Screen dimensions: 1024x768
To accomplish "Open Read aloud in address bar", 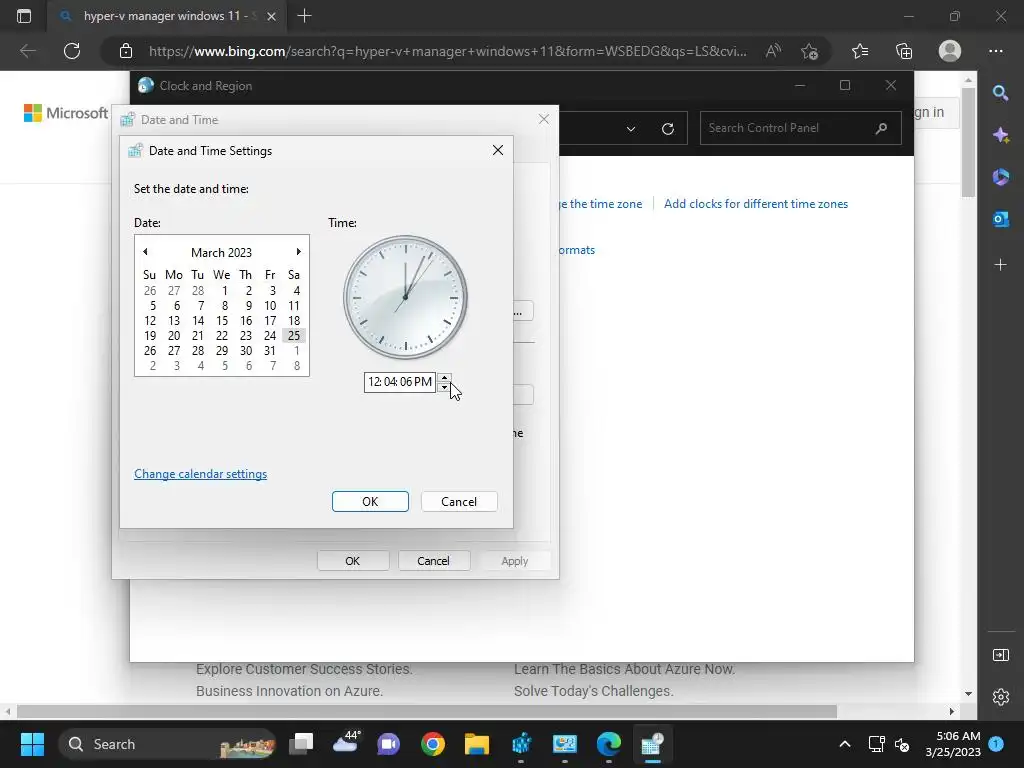I will [x=773, y=51].
